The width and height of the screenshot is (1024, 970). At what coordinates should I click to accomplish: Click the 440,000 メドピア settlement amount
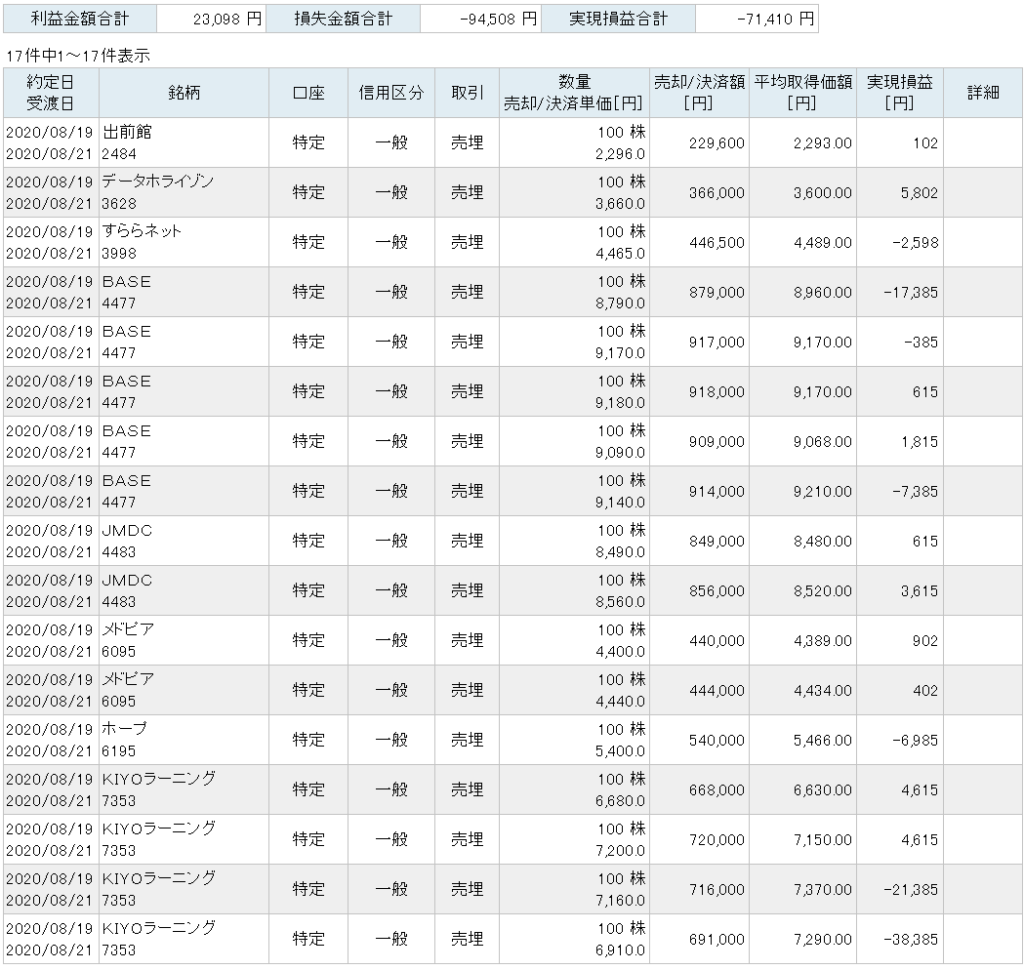coord(716,641)
